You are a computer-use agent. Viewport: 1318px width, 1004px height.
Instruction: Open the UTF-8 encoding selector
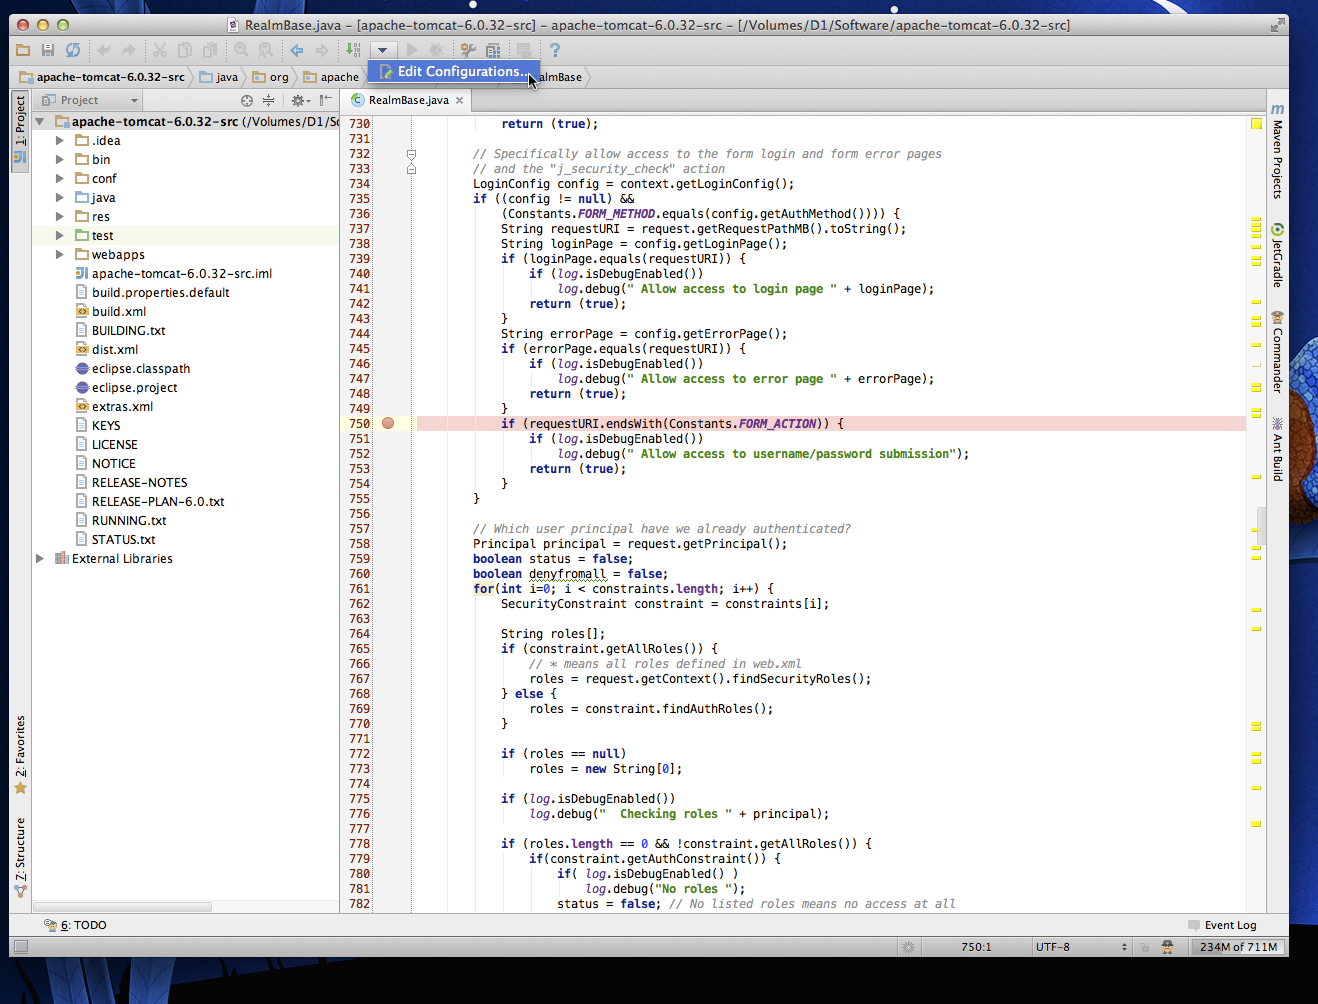point(1081,947)
